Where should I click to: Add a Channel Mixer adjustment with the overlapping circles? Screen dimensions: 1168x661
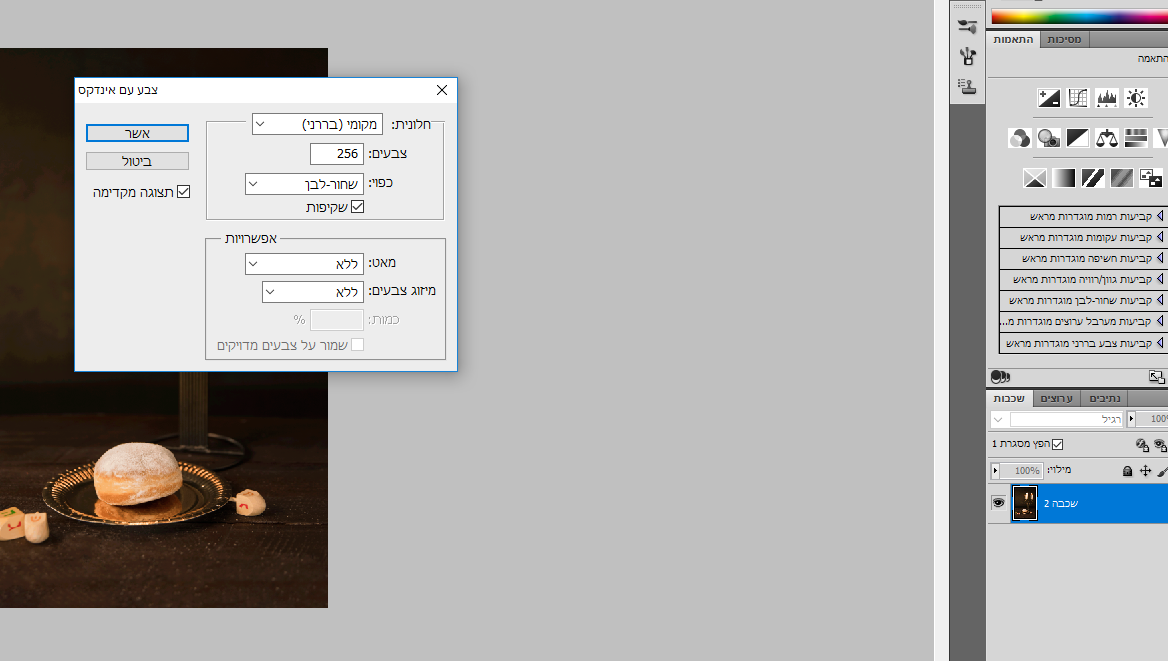1020,138
